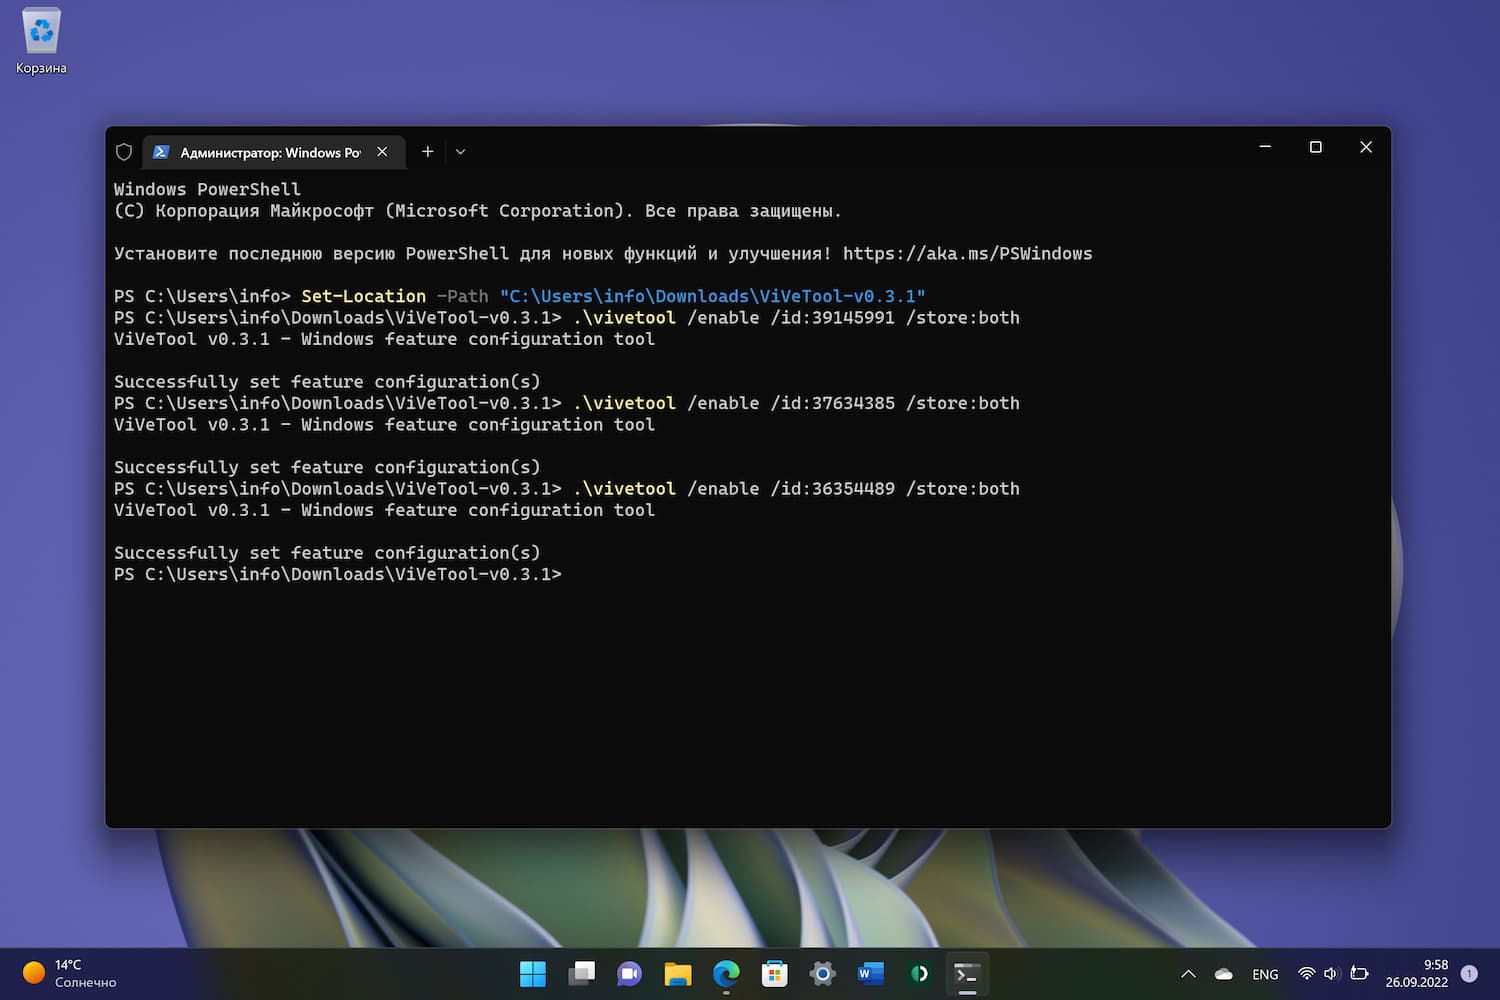
Task: Open the notification count badge
Action: 1469,974
